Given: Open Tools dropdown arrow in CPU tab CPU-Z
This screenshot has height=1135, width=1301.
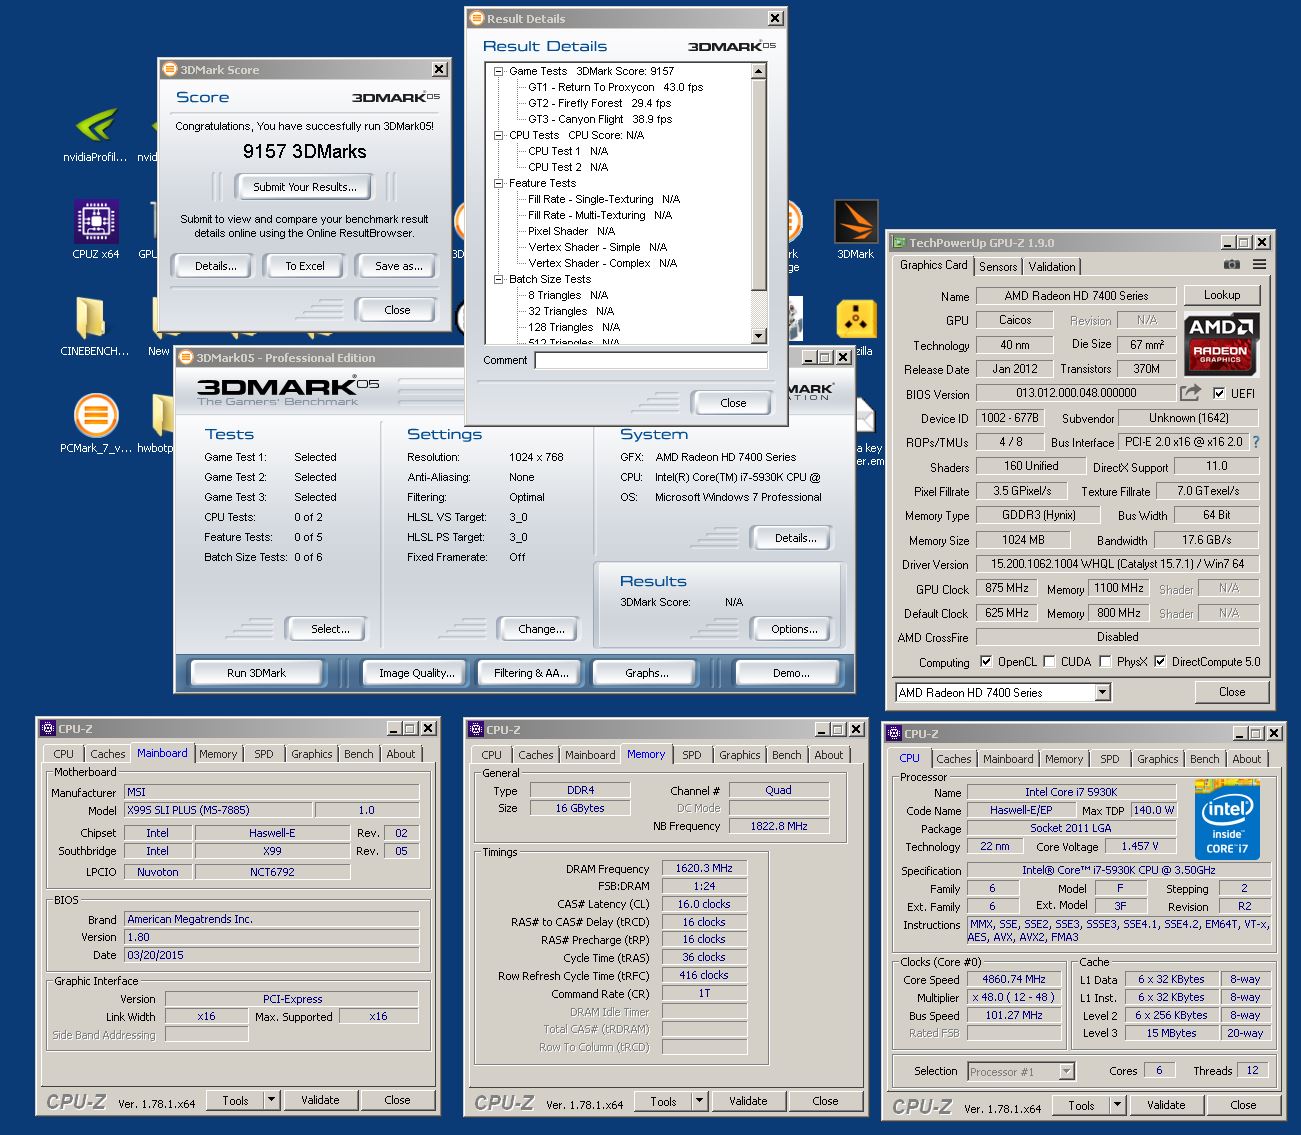Looking at the screenshot, I should tap(1117, 1105).
